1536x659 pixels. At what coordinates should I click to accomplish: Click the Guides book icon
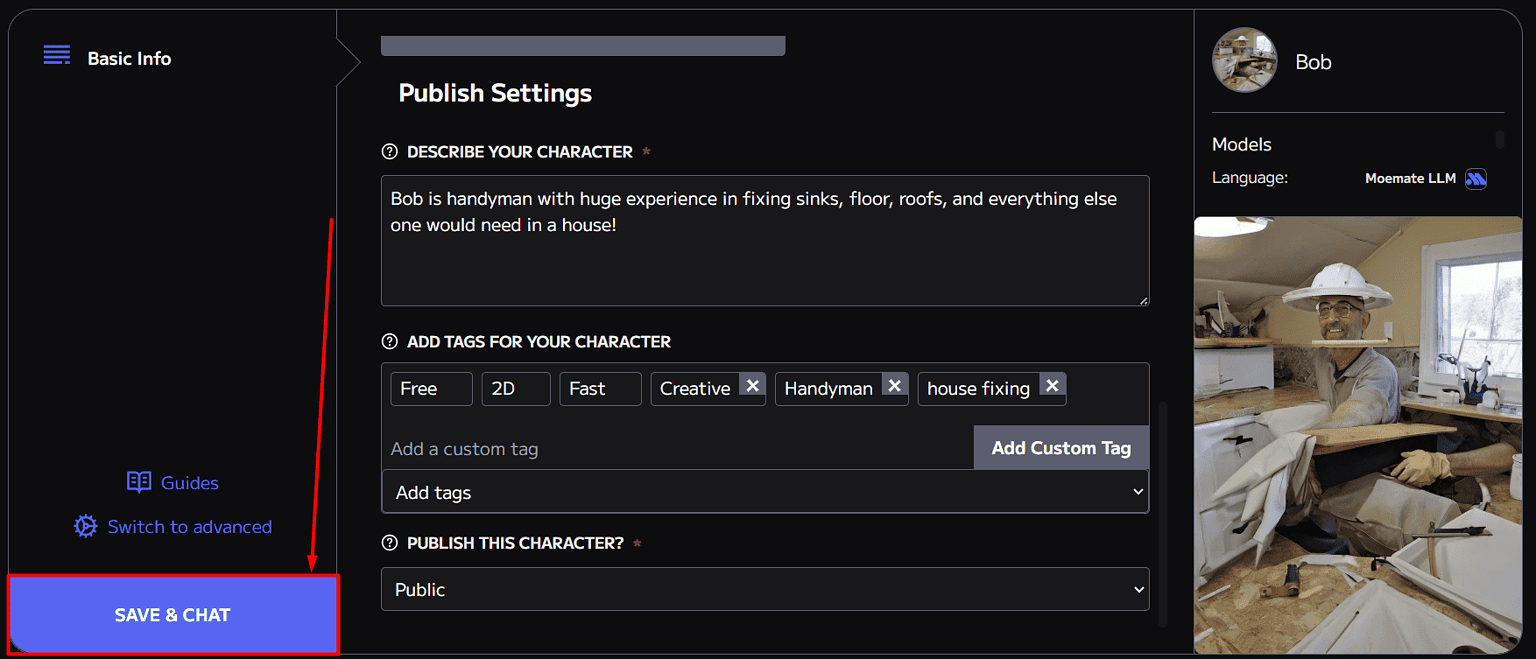[139, 482]
